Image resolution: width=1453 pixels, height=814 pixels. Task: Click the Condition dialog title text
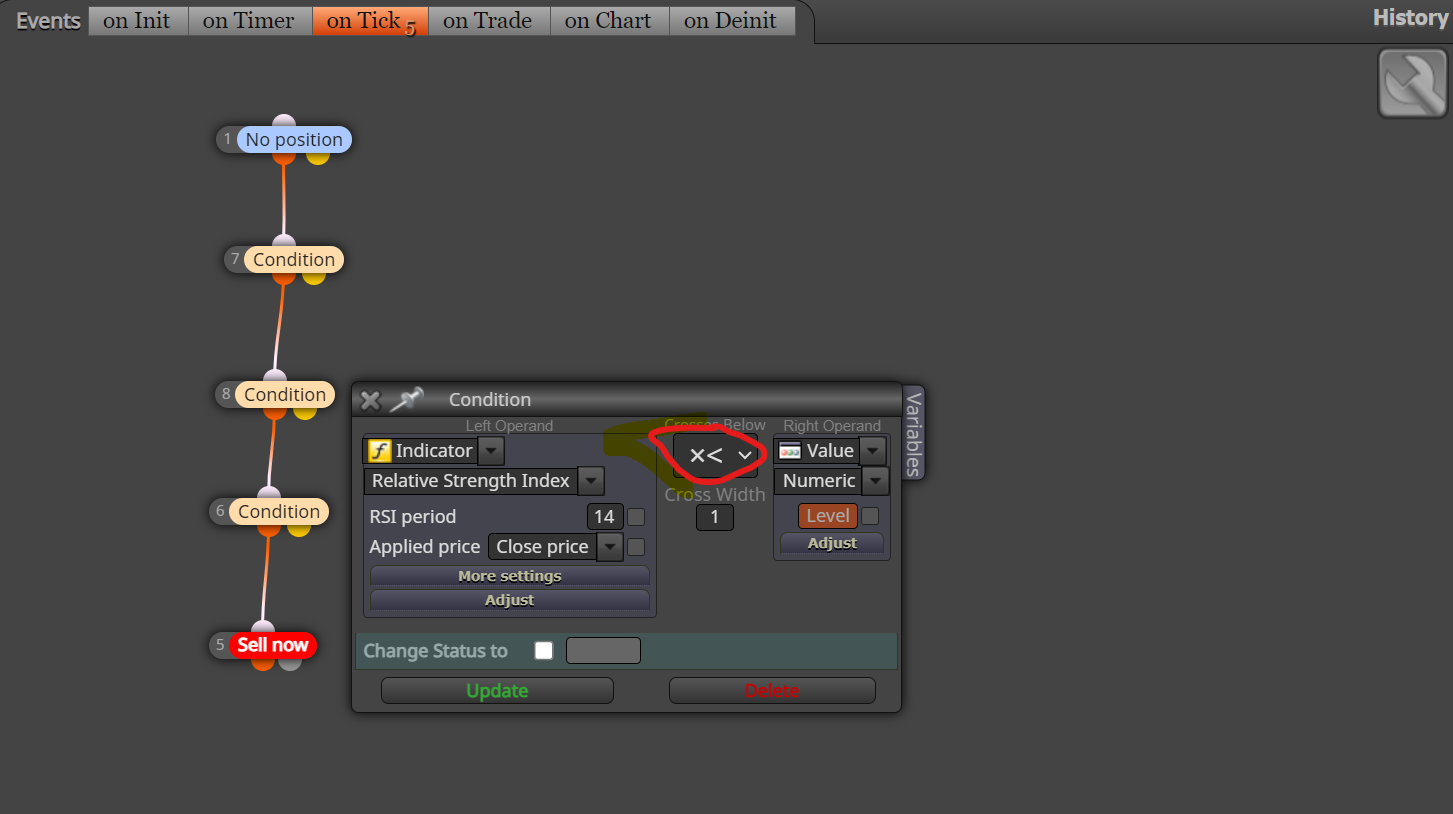(x=490, y=400)
